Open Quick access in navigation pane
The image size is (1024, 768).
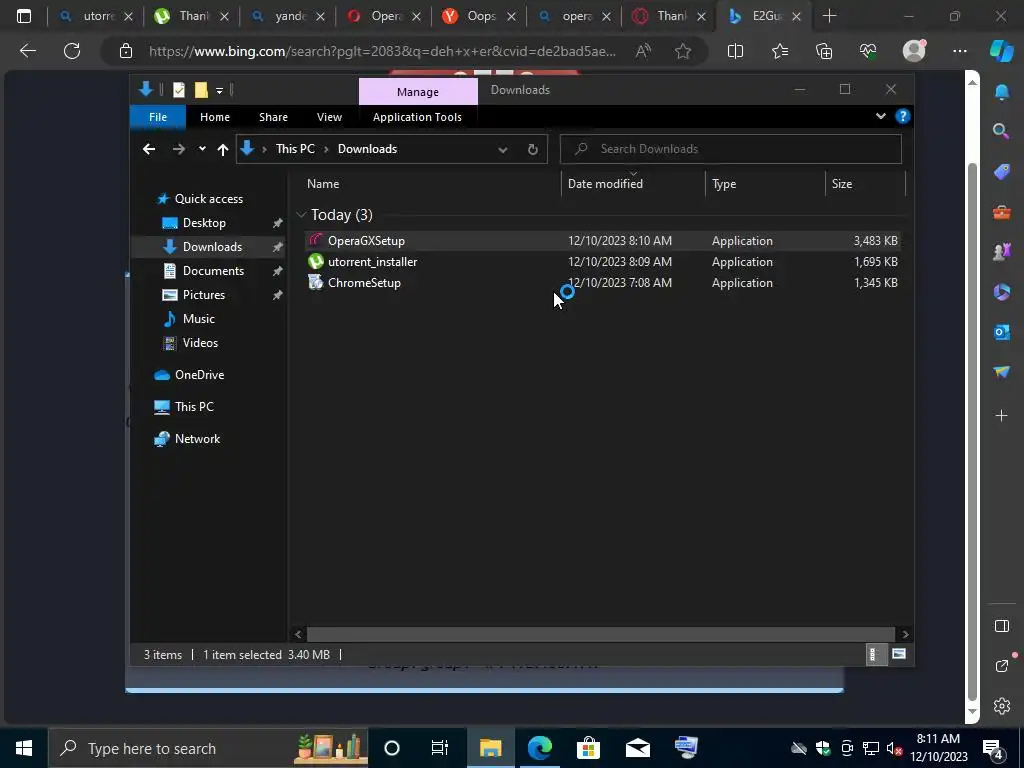(x=208, y=199)
